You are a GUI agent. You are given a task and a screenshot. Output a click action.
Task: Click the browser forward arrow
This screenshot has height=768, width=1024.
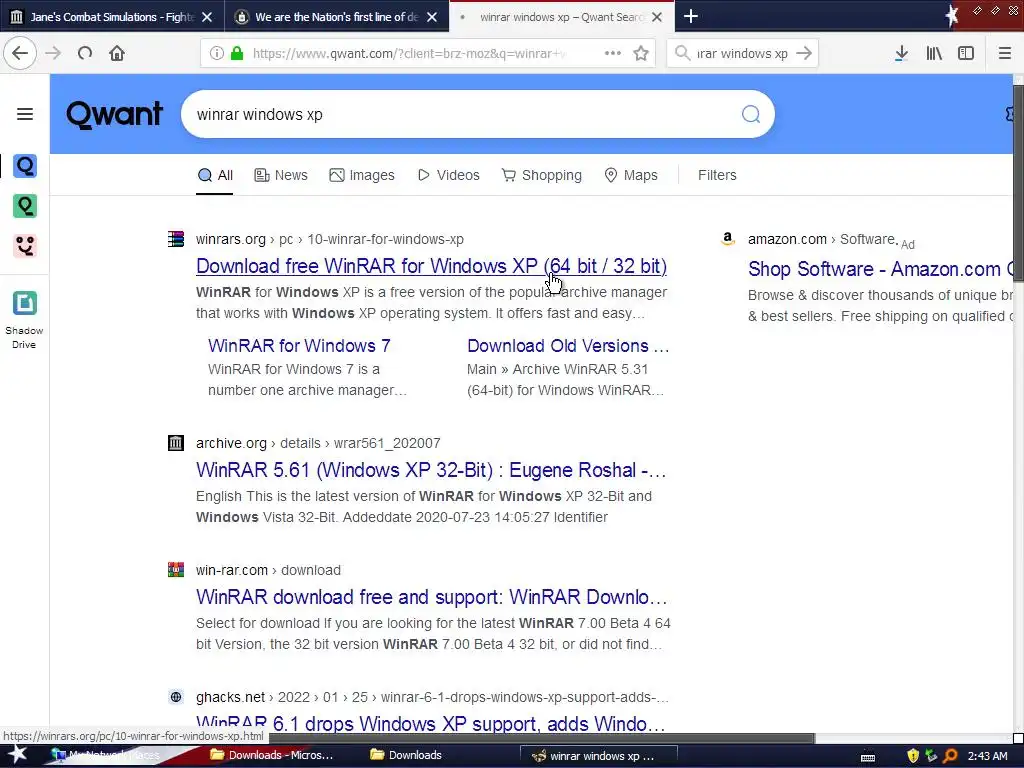coord(53,53)
